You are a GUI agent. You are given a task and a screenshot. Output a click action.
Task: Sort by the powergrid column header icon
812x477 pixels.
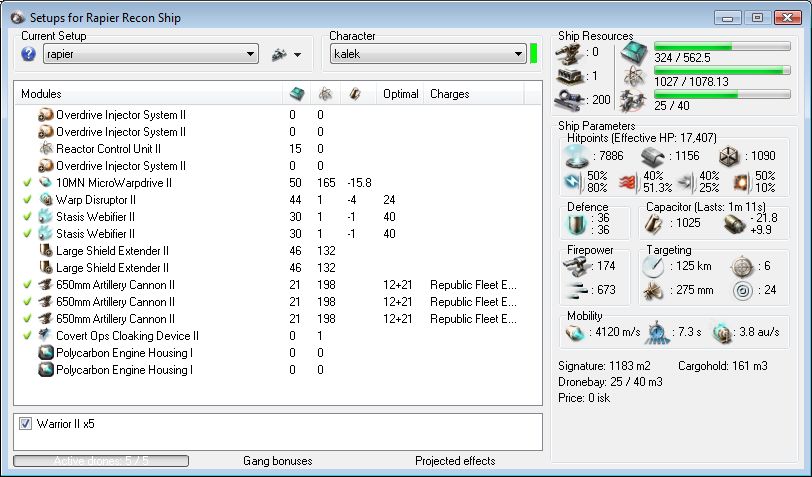[325, 94]
